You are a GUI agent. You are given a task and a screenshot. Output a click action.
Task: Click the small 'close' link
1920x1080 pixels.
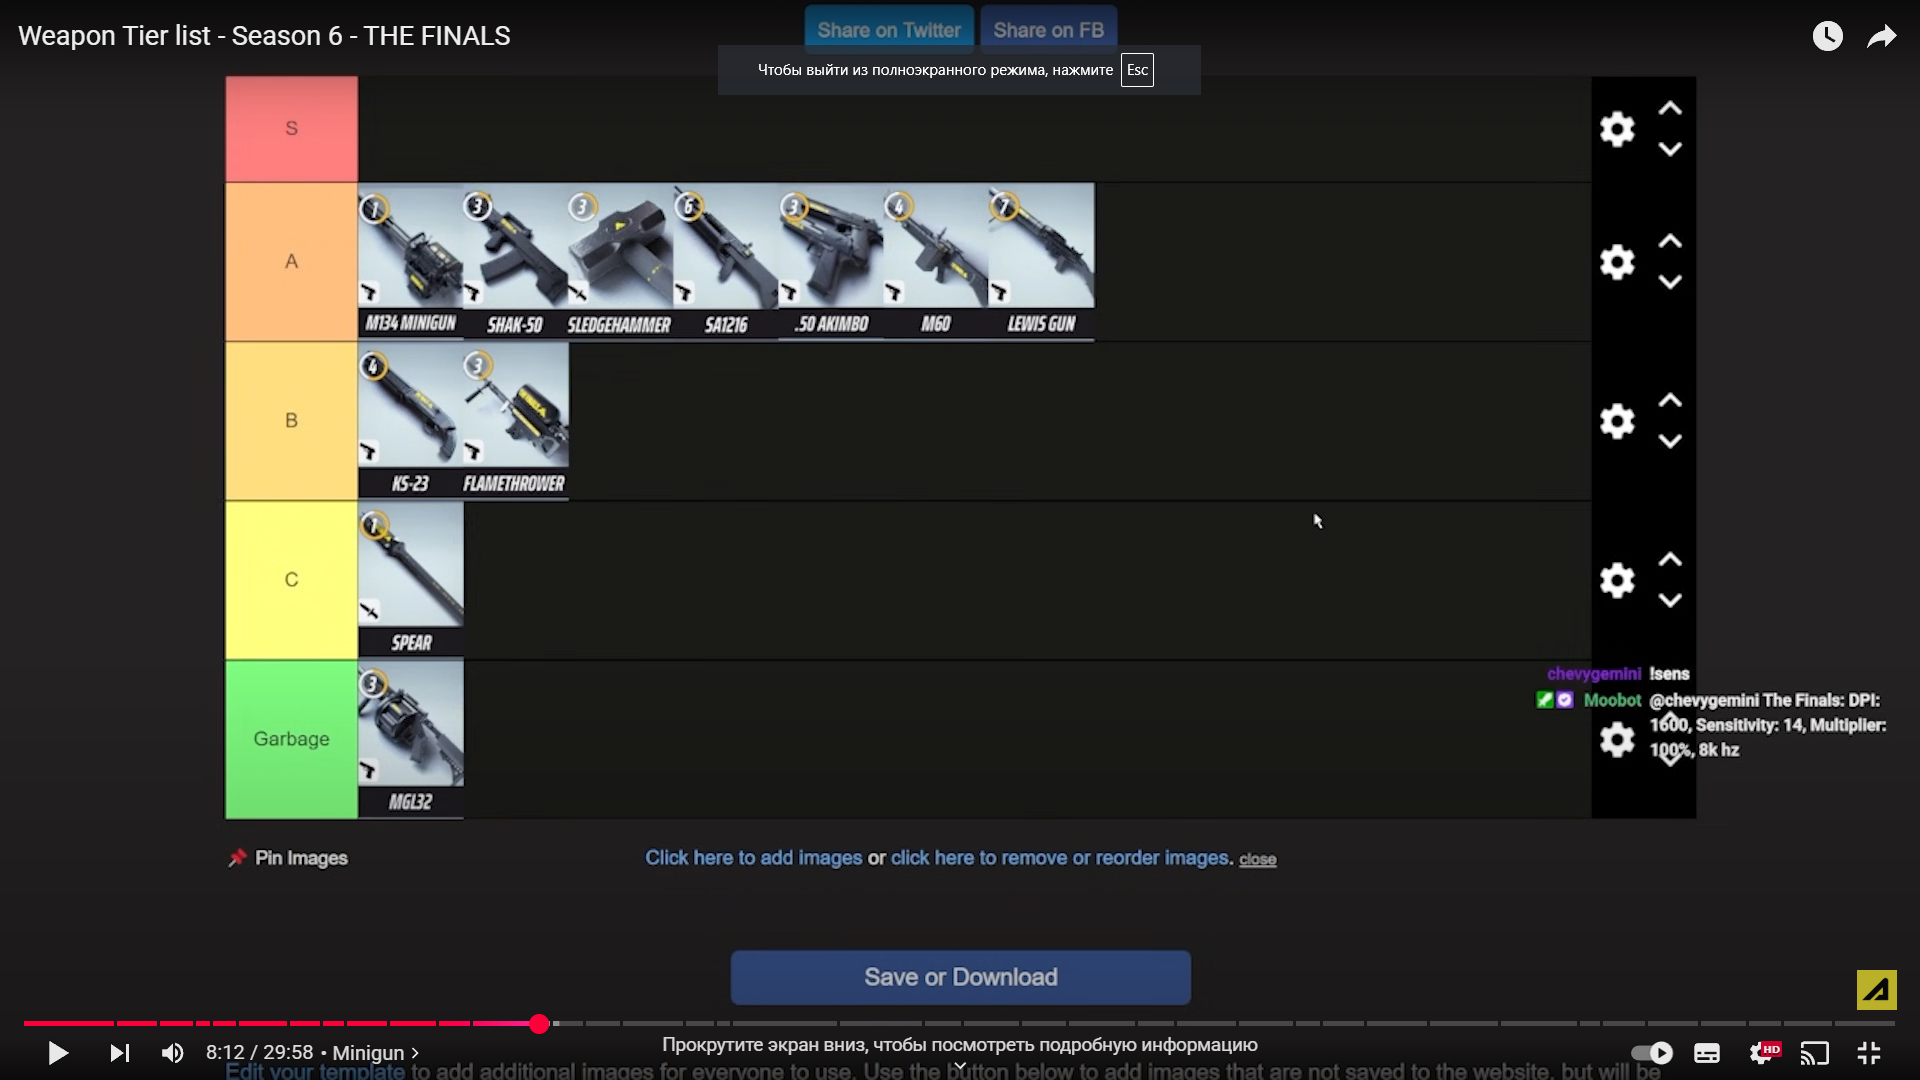[x=1258, y=859]
